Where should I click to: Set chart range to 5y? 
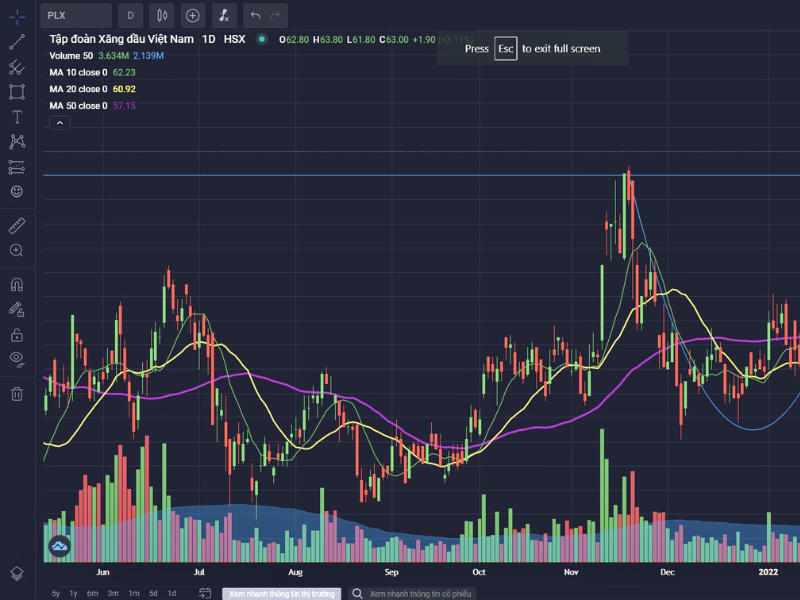click(x=56, y=593)
